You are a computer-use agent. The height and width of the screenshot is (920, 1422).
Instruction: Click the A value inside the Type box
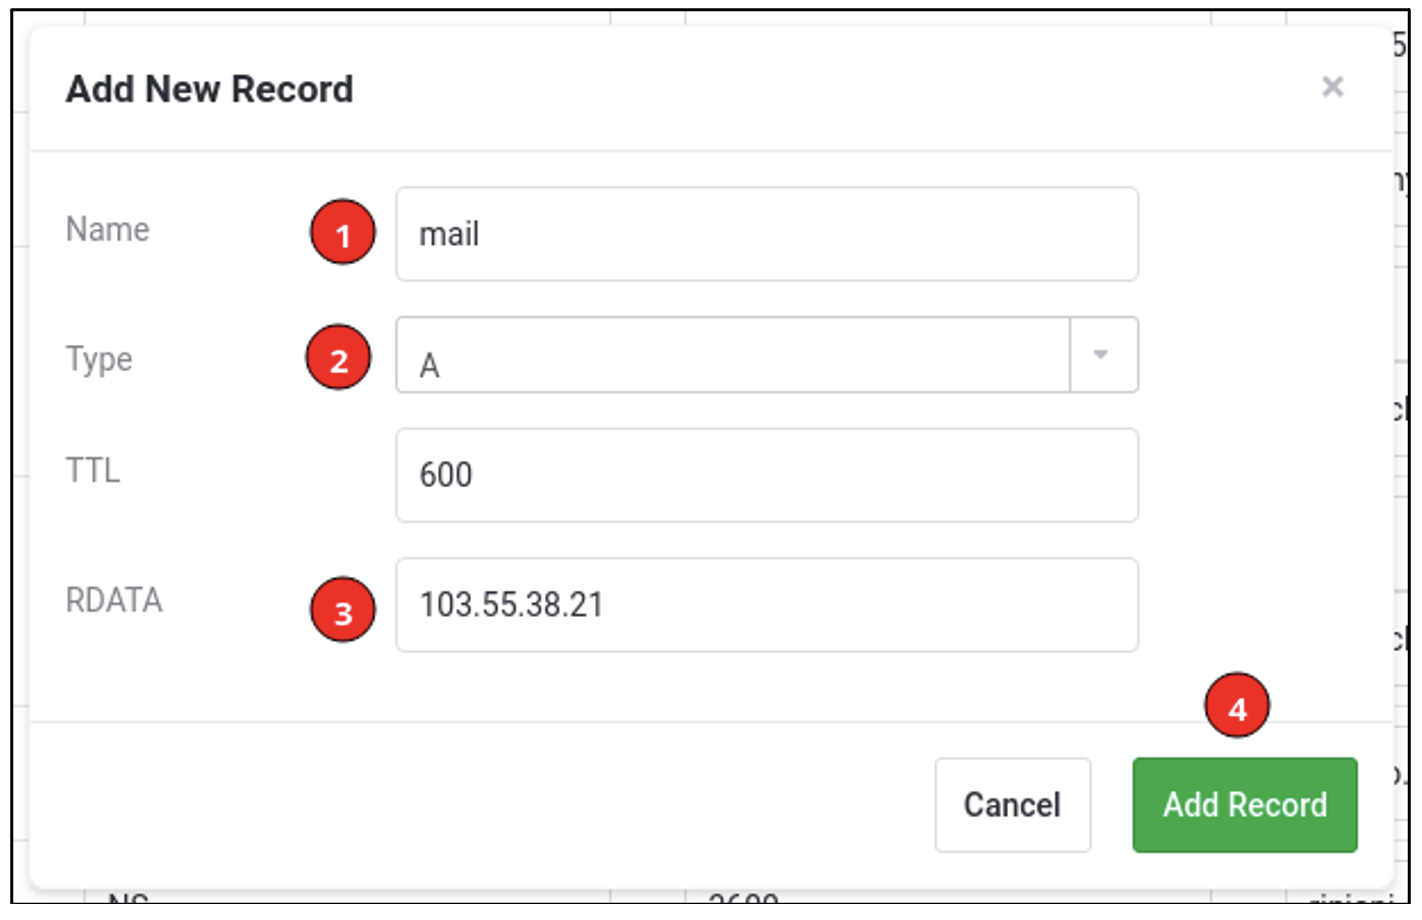tap(430, 364)
